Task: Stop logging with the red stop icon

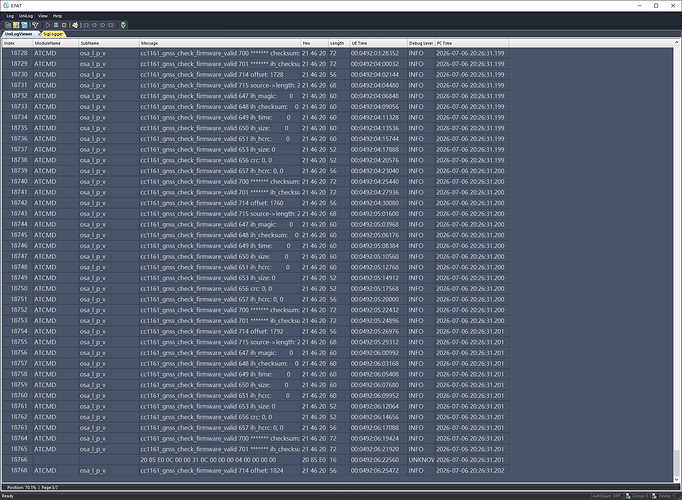Action: coord(64,25)
